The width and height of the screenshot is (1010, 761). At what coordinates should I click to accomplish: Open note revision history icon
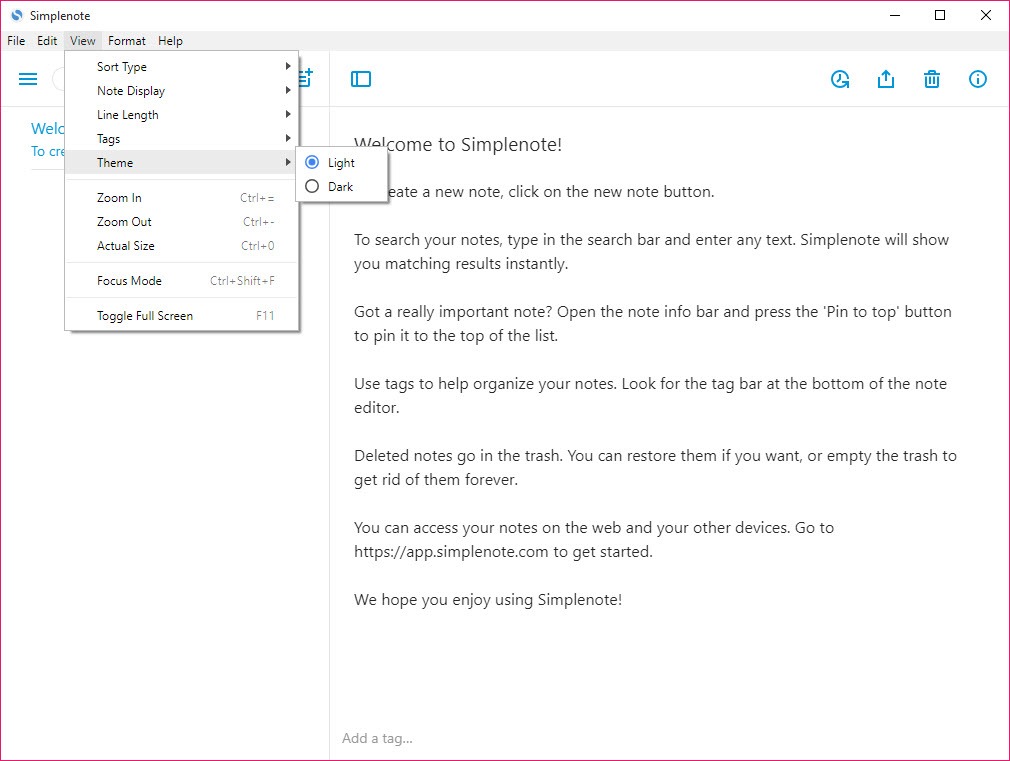(840, 79)
